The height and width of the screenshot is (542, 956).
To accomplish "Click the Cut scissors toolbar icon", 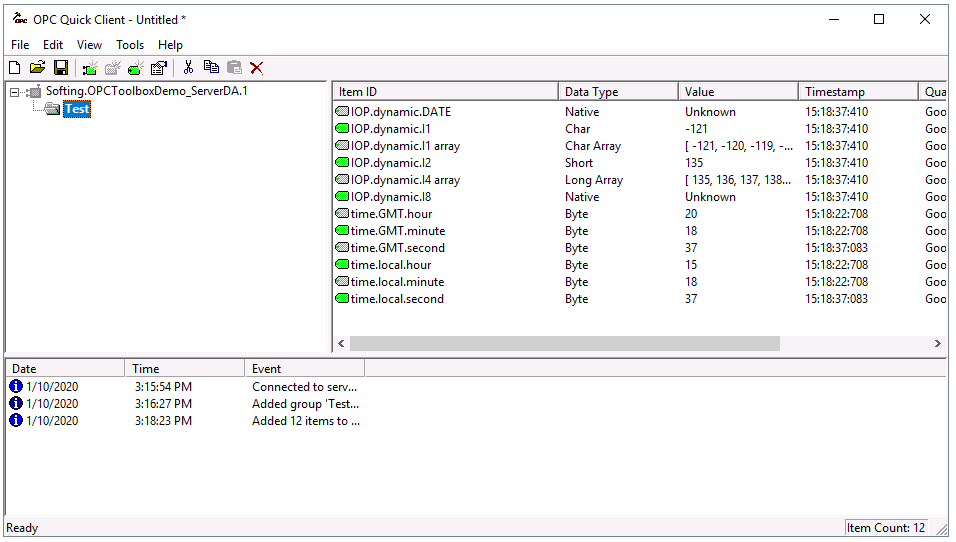I will [188, 68].
